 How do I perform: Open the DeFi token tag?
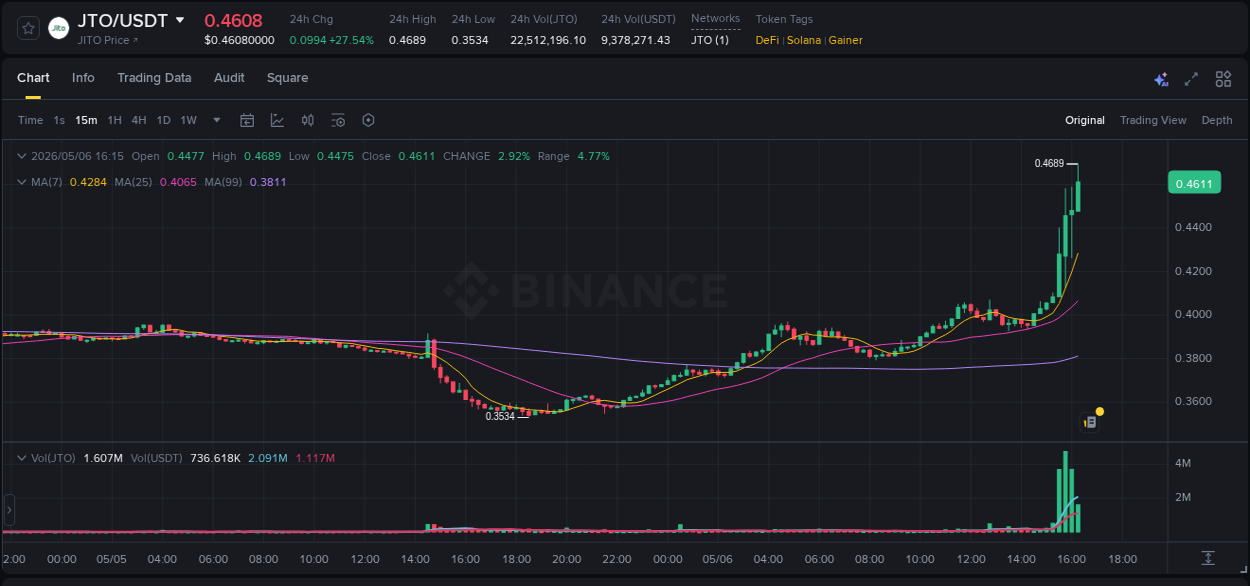pyautogui.click(x=767, y=40)
